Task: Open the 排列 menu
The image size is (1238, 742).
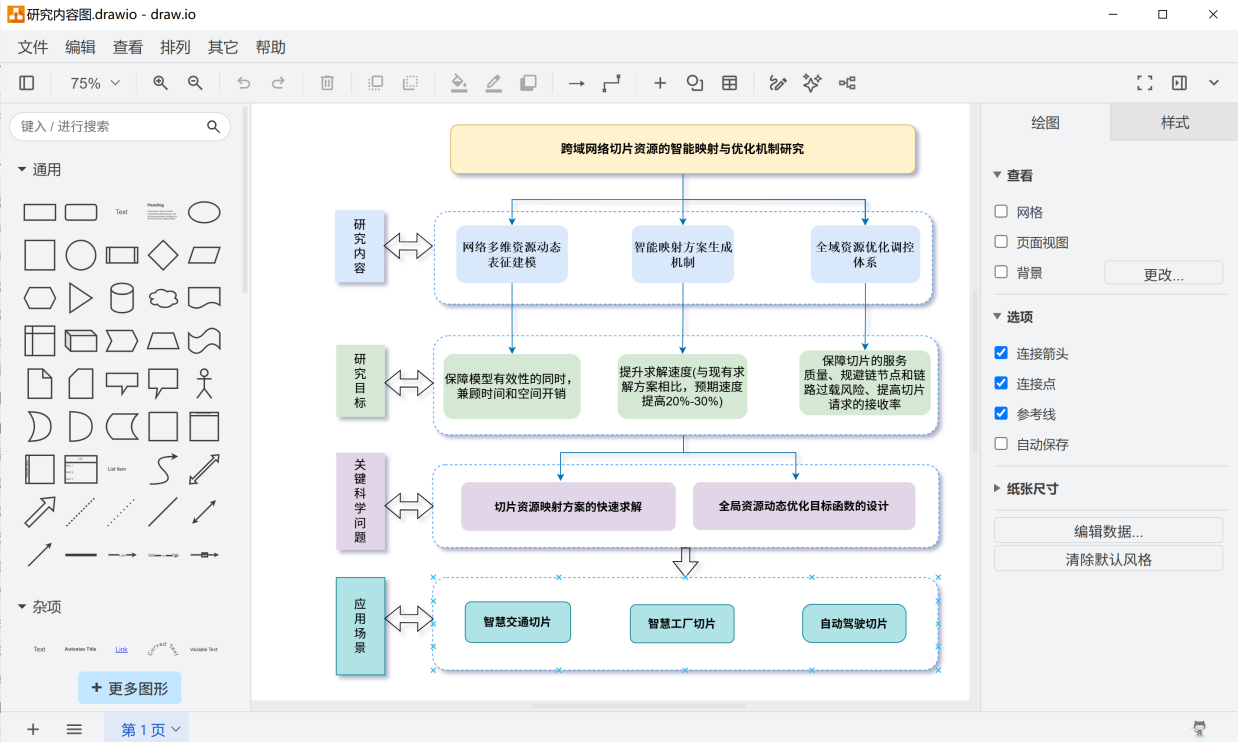Action: pos(175,47)
